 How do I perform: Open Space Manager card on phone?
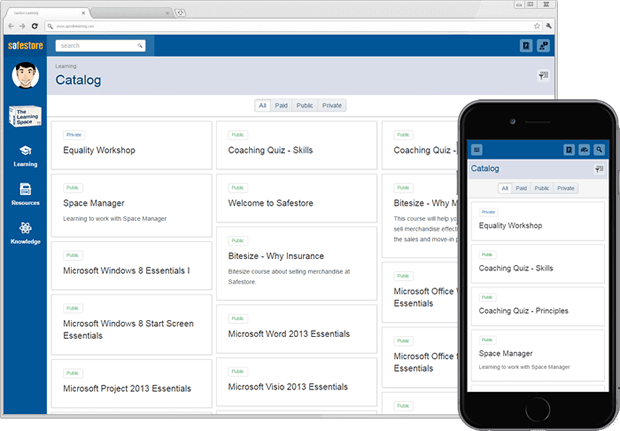coord(538,355)
